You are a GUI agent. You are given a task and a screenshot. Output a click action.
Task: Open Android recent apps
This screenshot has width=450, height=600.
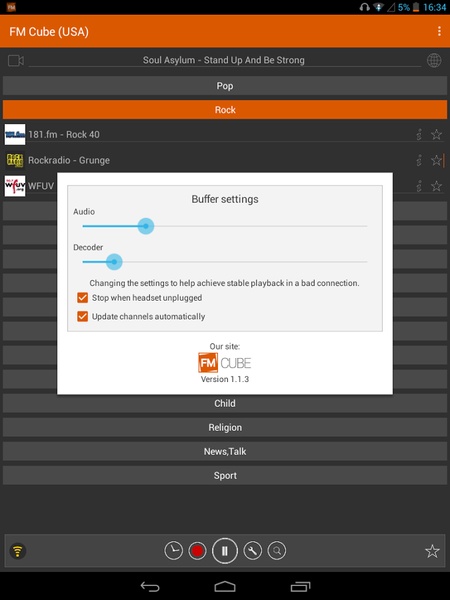[300, 586]
